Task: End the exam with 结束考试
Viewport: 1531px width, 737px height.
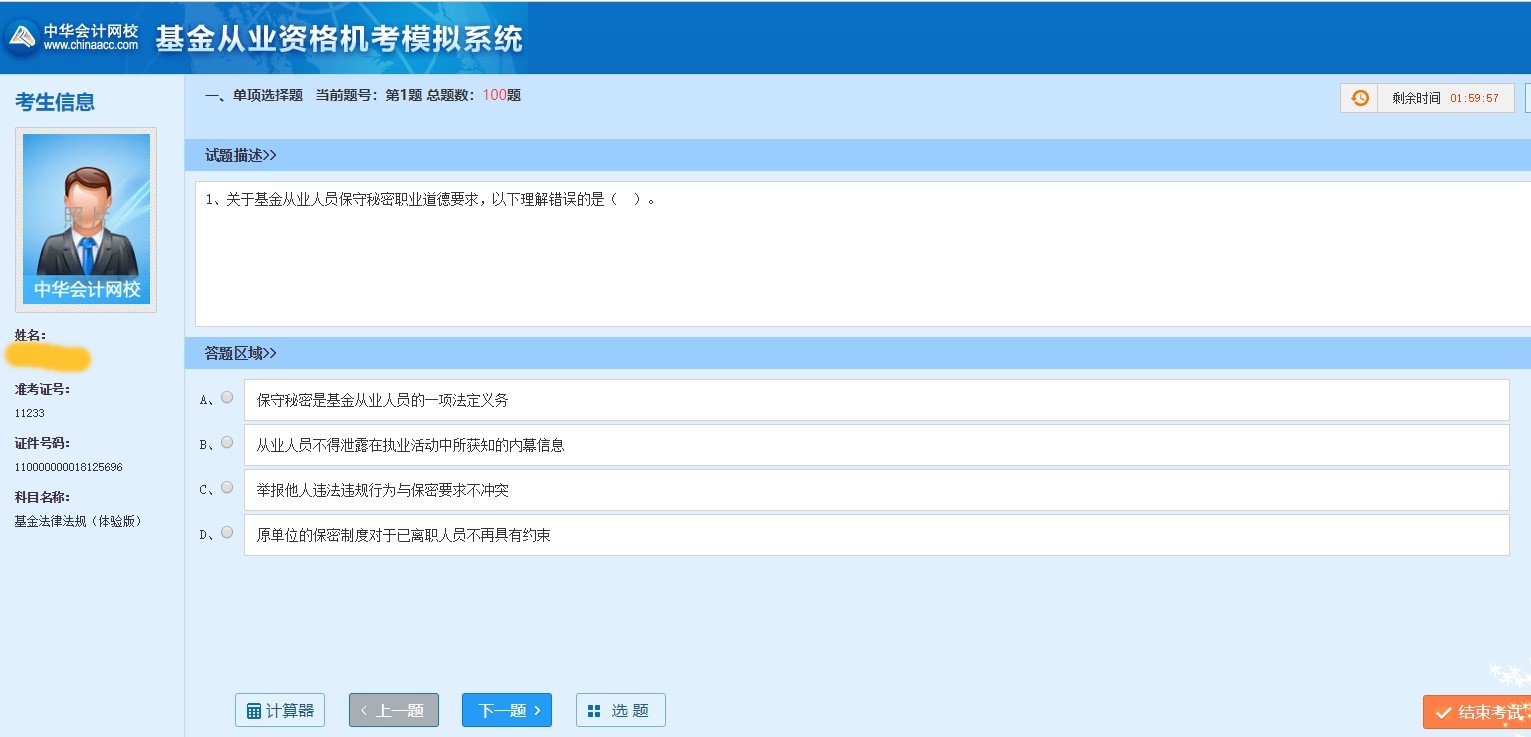Action: (1480, 712)
